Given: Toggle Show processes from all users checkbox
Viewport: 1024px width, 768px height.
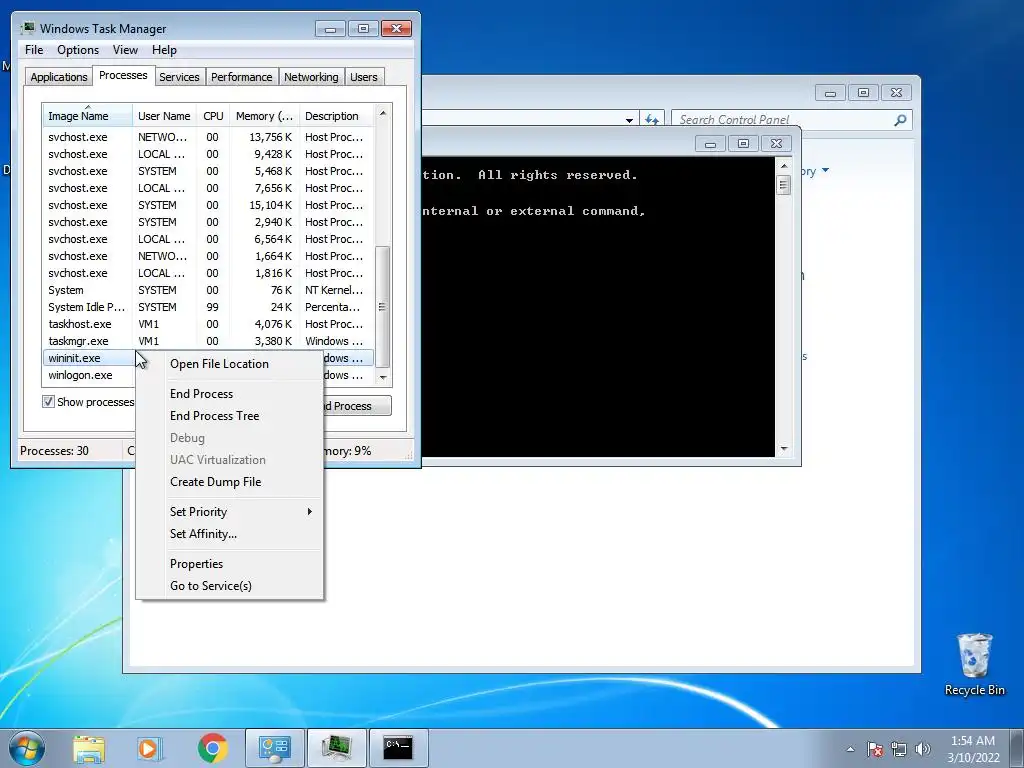Looking at the screenshot, I should [48, 402].
